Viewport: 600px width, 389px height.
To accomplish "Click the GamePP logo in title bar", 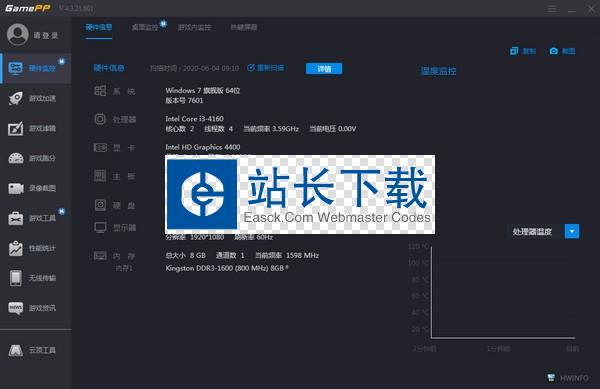I will coord(28,8).
